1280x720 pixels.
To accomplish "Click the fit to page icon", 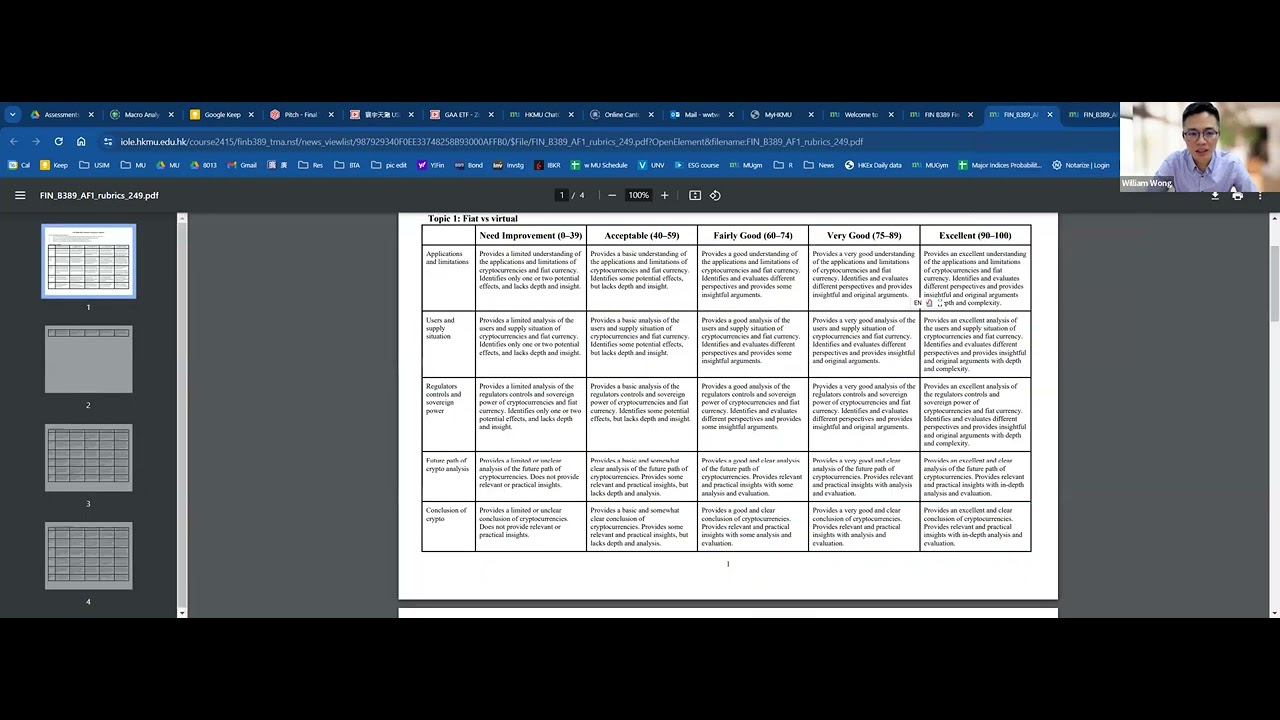I will 695,195.
